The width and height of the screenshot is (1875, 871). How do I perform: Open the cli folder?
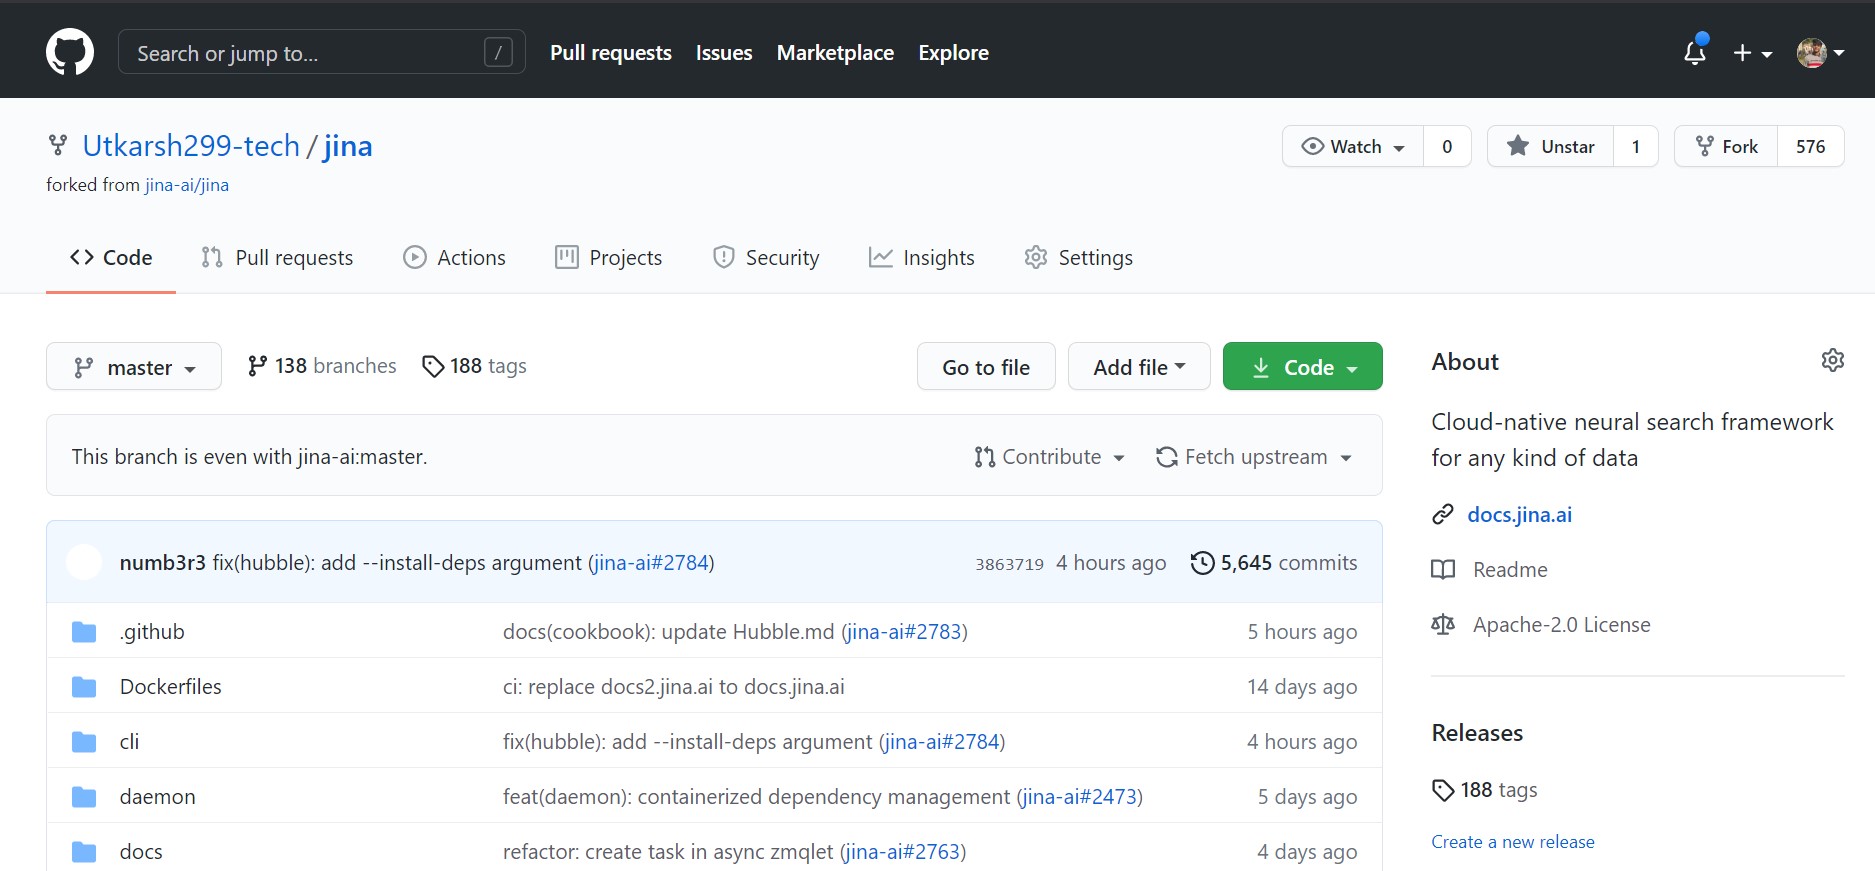pyautogui.click(x=129, y=742)
